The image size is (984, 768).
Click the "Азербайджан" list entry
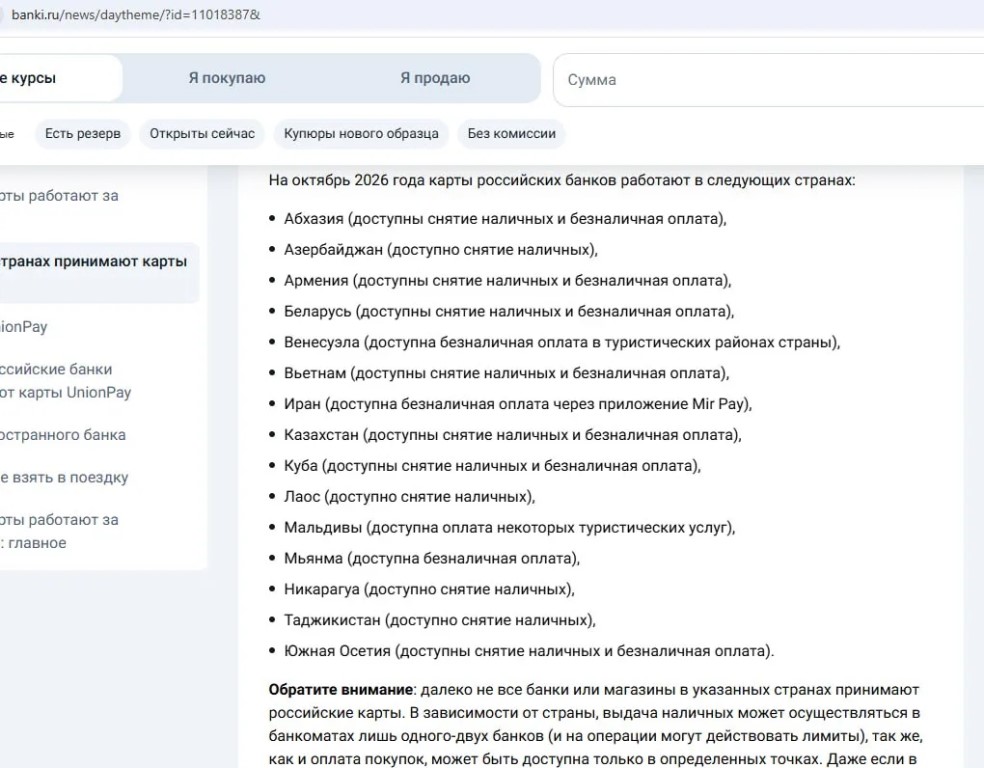[441, 249]
